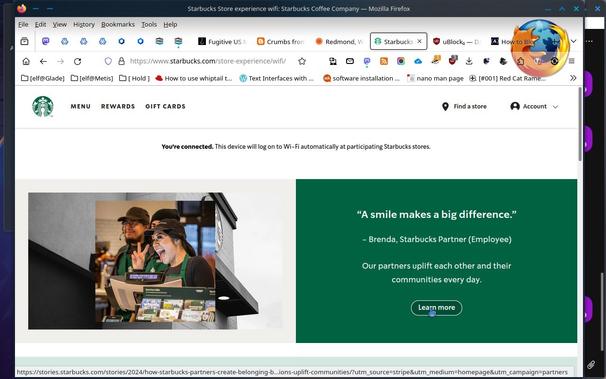Click the paperclip icon in background window
606x379 pixels.
[x=591, y=364]
